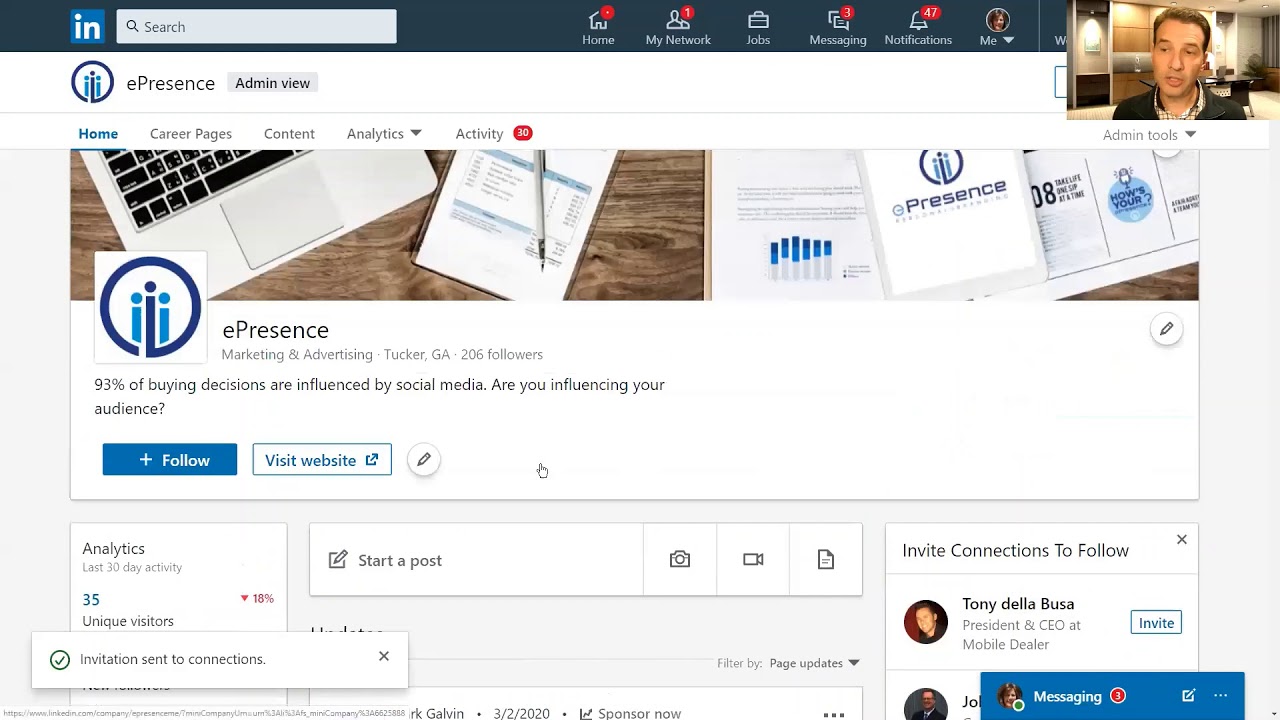Dismiss the invitation sent notification
The width and height of the screenshot is (1280, 720).
tap(384, 656)
